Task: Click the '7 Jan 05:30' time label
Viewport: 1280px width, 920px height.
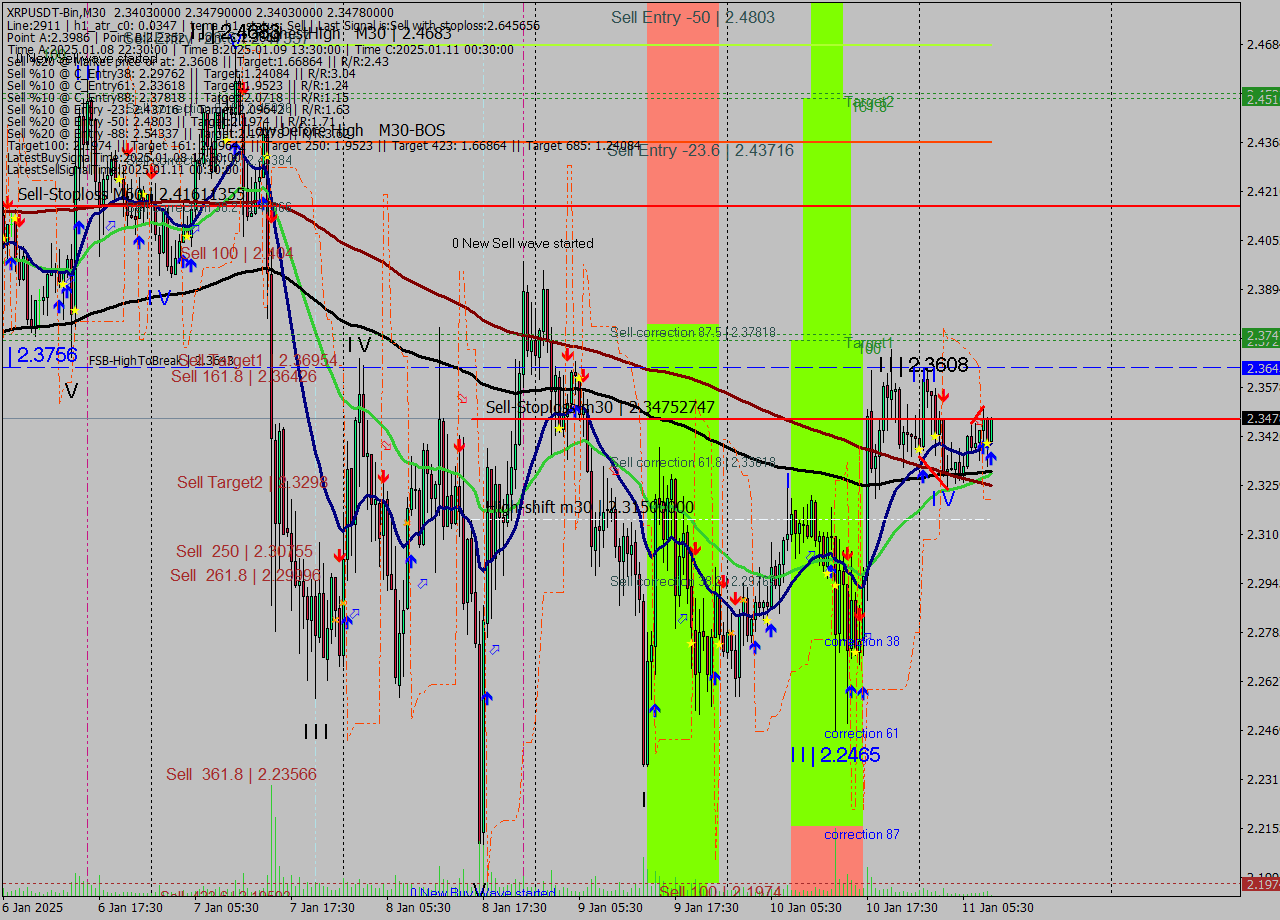Action: point(226,908)
